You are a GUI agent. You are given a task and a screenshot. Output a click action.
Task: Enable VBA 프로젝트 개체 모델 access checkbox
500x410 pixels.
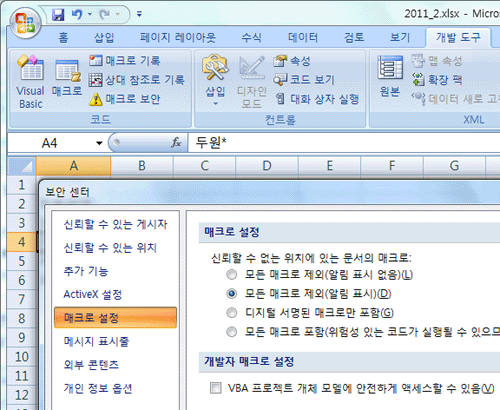click(216, 388)
